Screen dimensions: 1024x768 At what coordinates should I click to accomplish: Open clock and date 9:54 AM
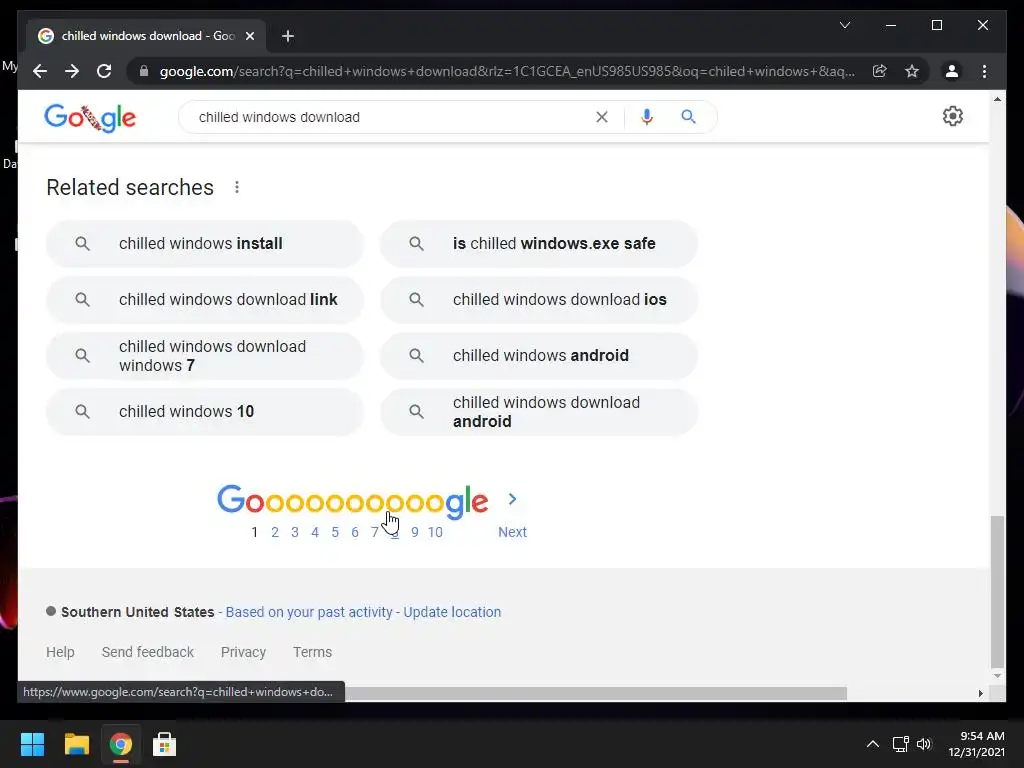pos(976,744)
